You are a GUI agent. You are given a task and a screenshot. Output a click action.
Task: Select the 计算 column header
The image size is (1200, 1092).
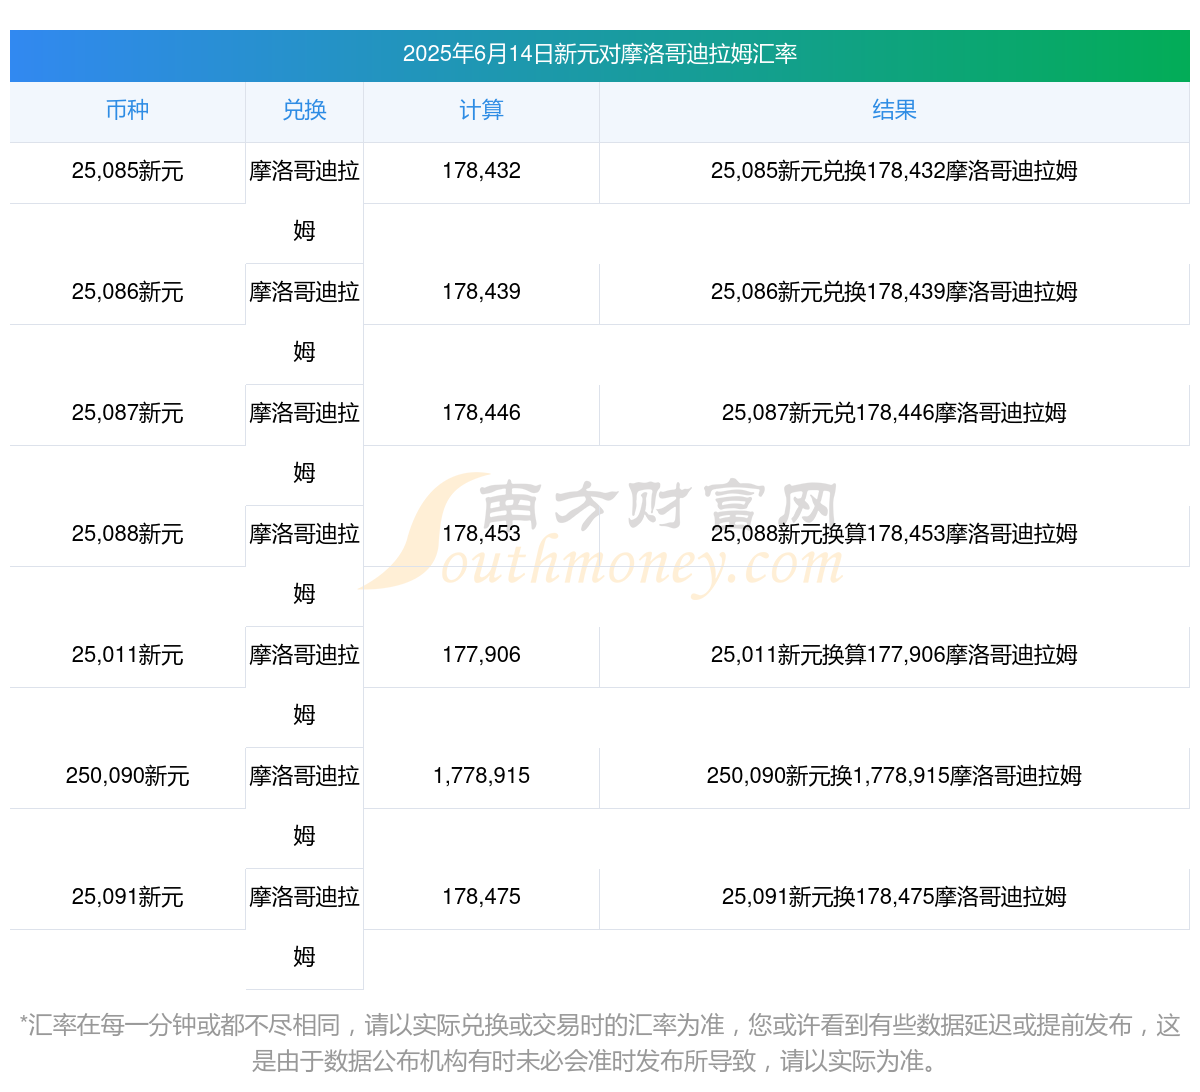pos(481,110)
